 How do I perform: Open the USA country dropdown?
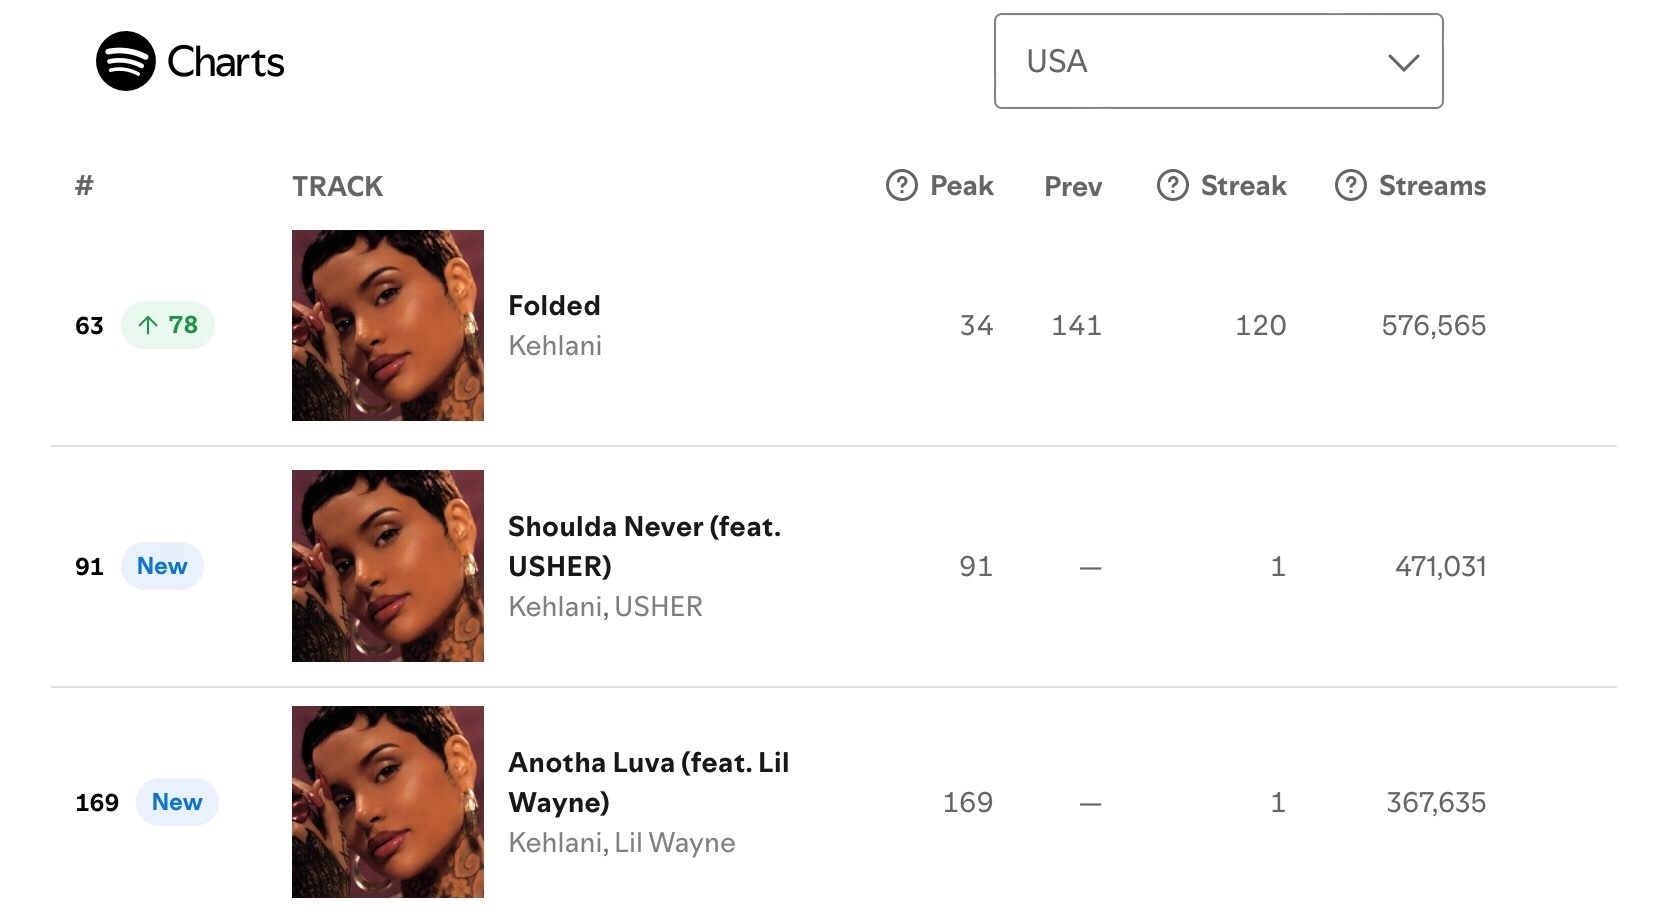[x=1217, y=61]
